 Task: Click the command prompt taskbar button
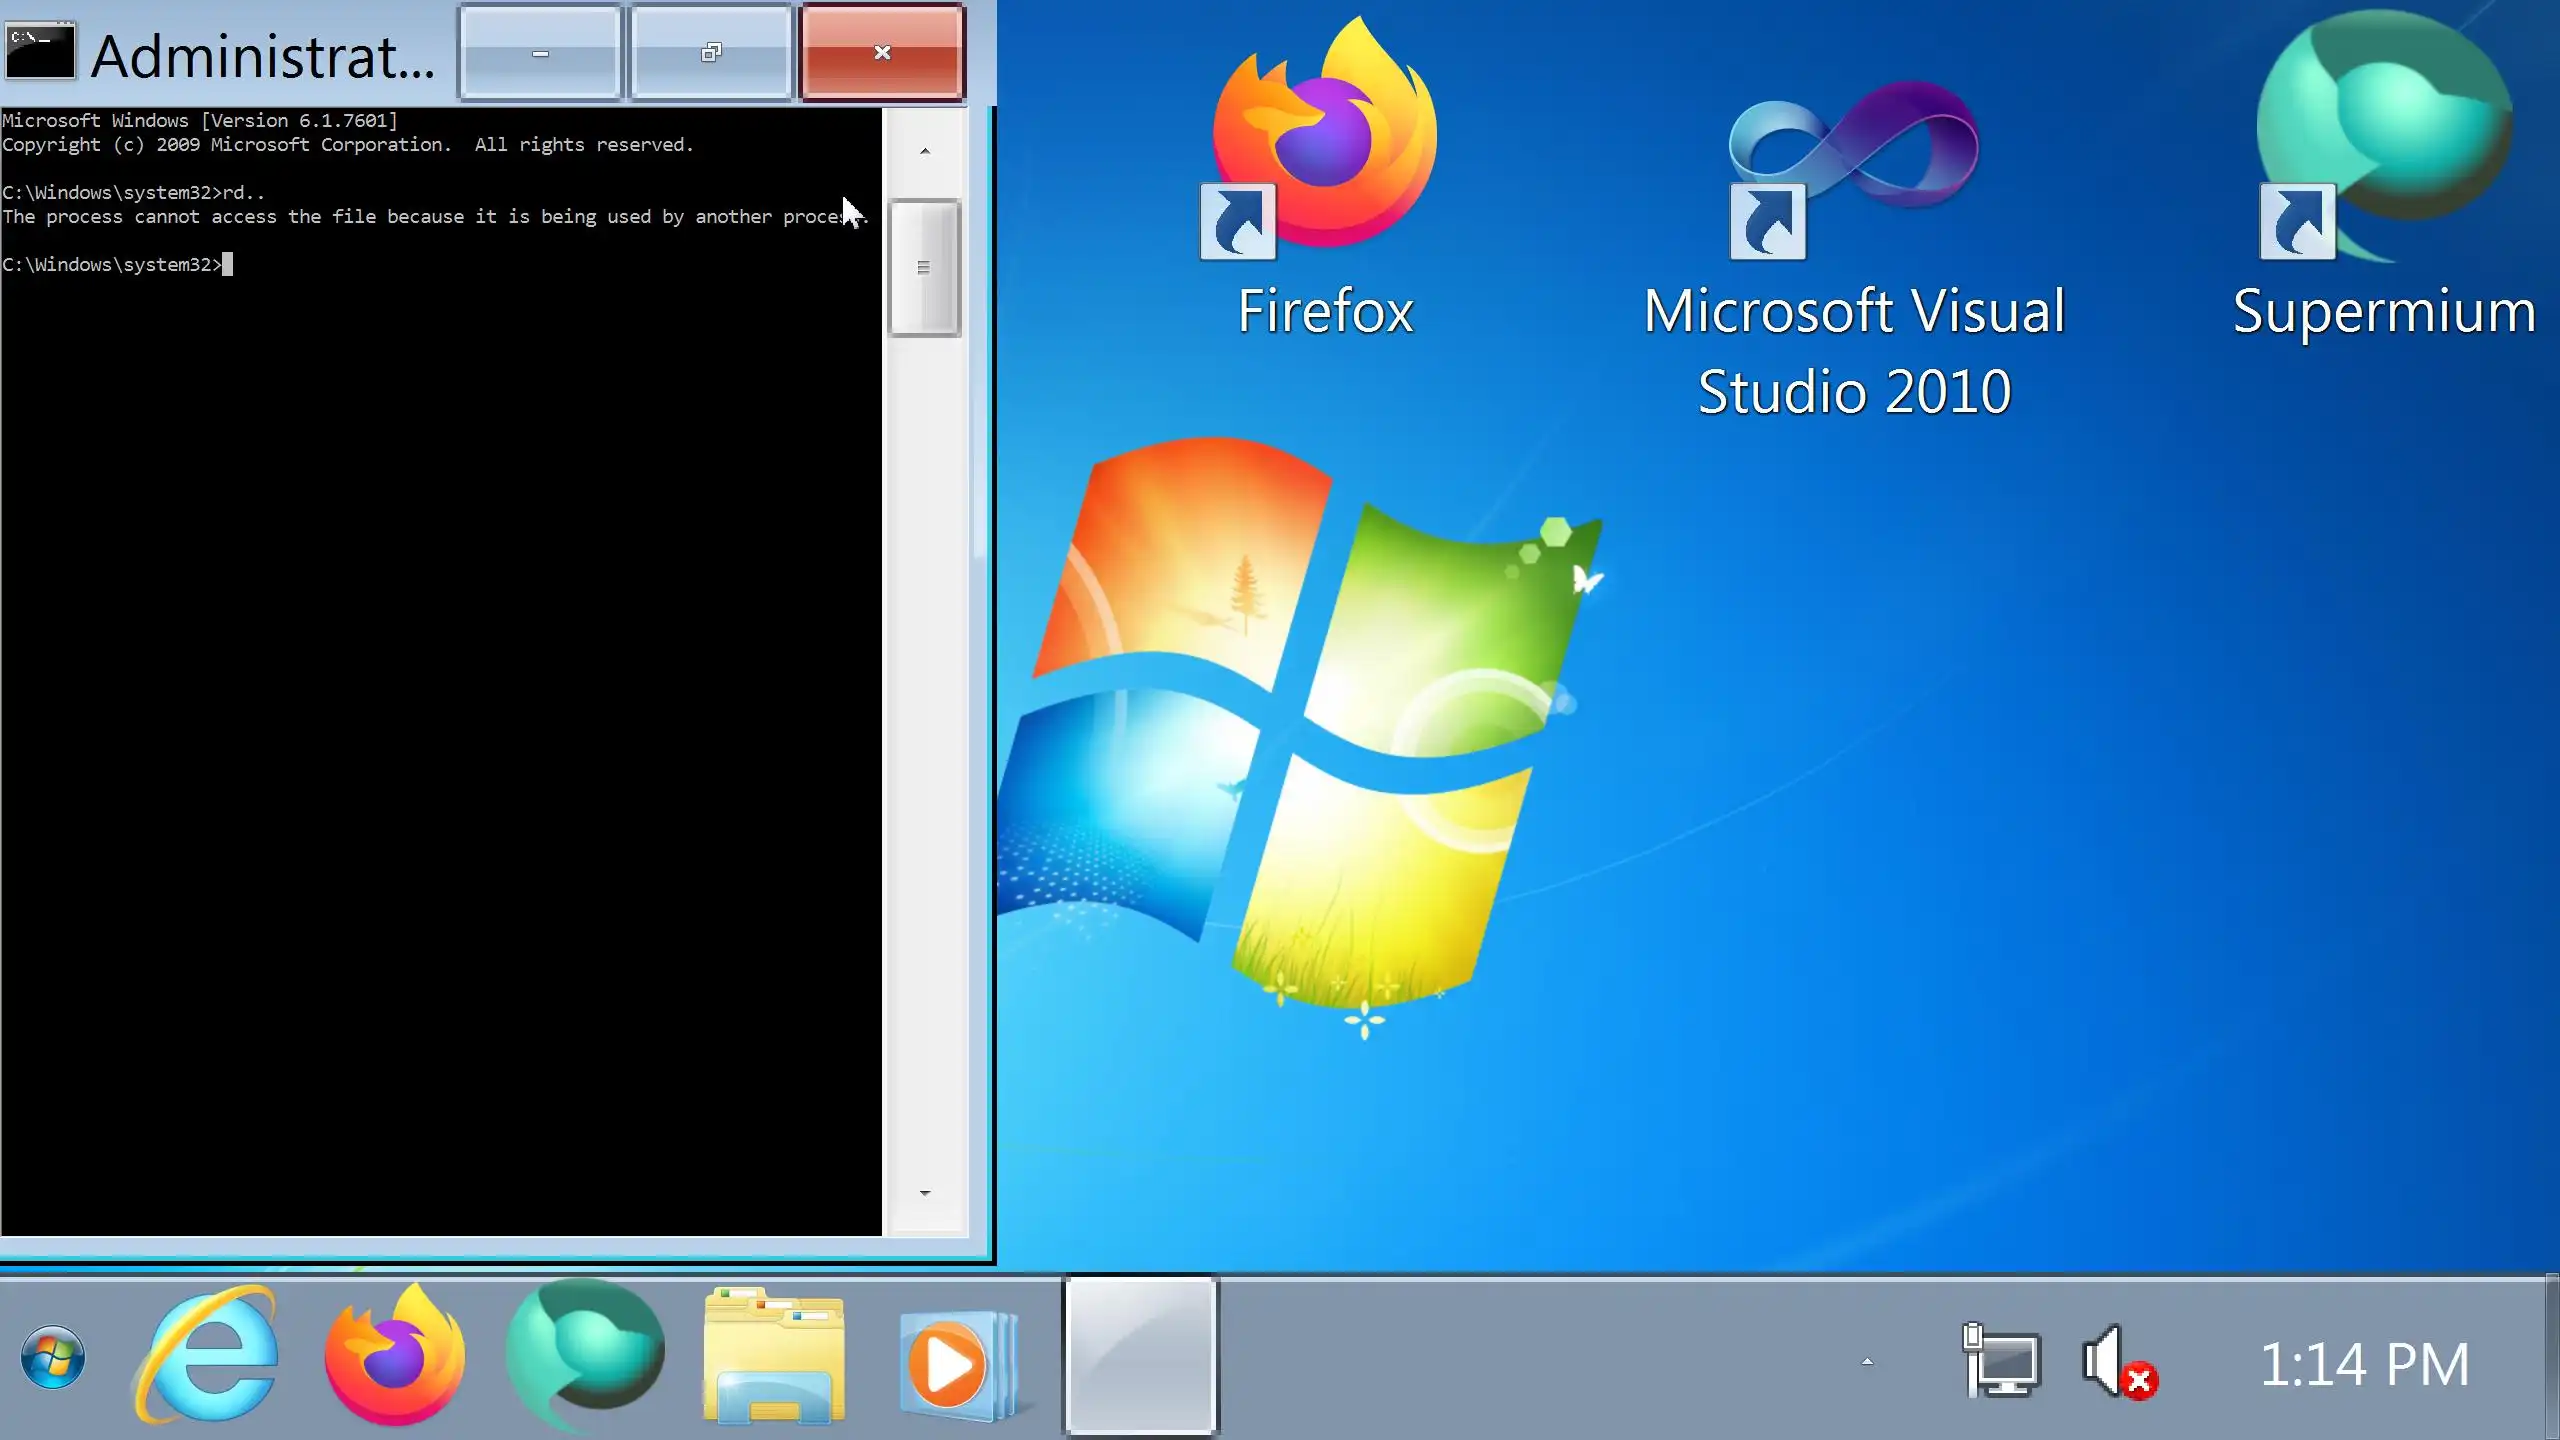tap(1140, 1357)
